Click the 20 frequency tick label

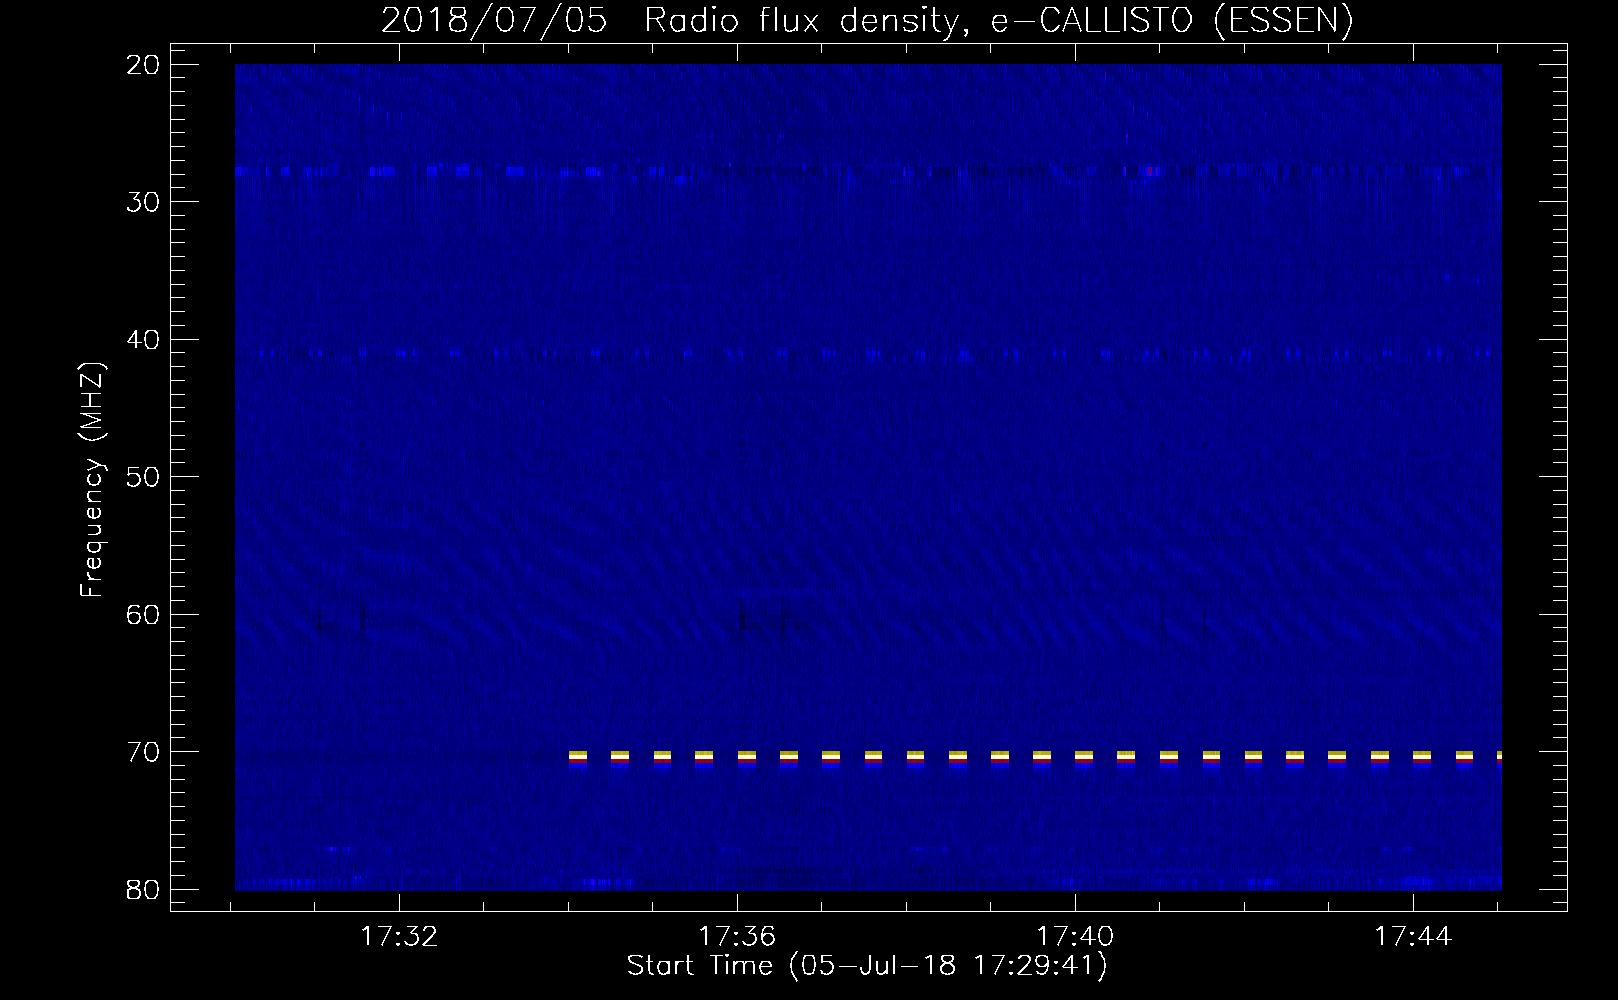pos(144,65)
